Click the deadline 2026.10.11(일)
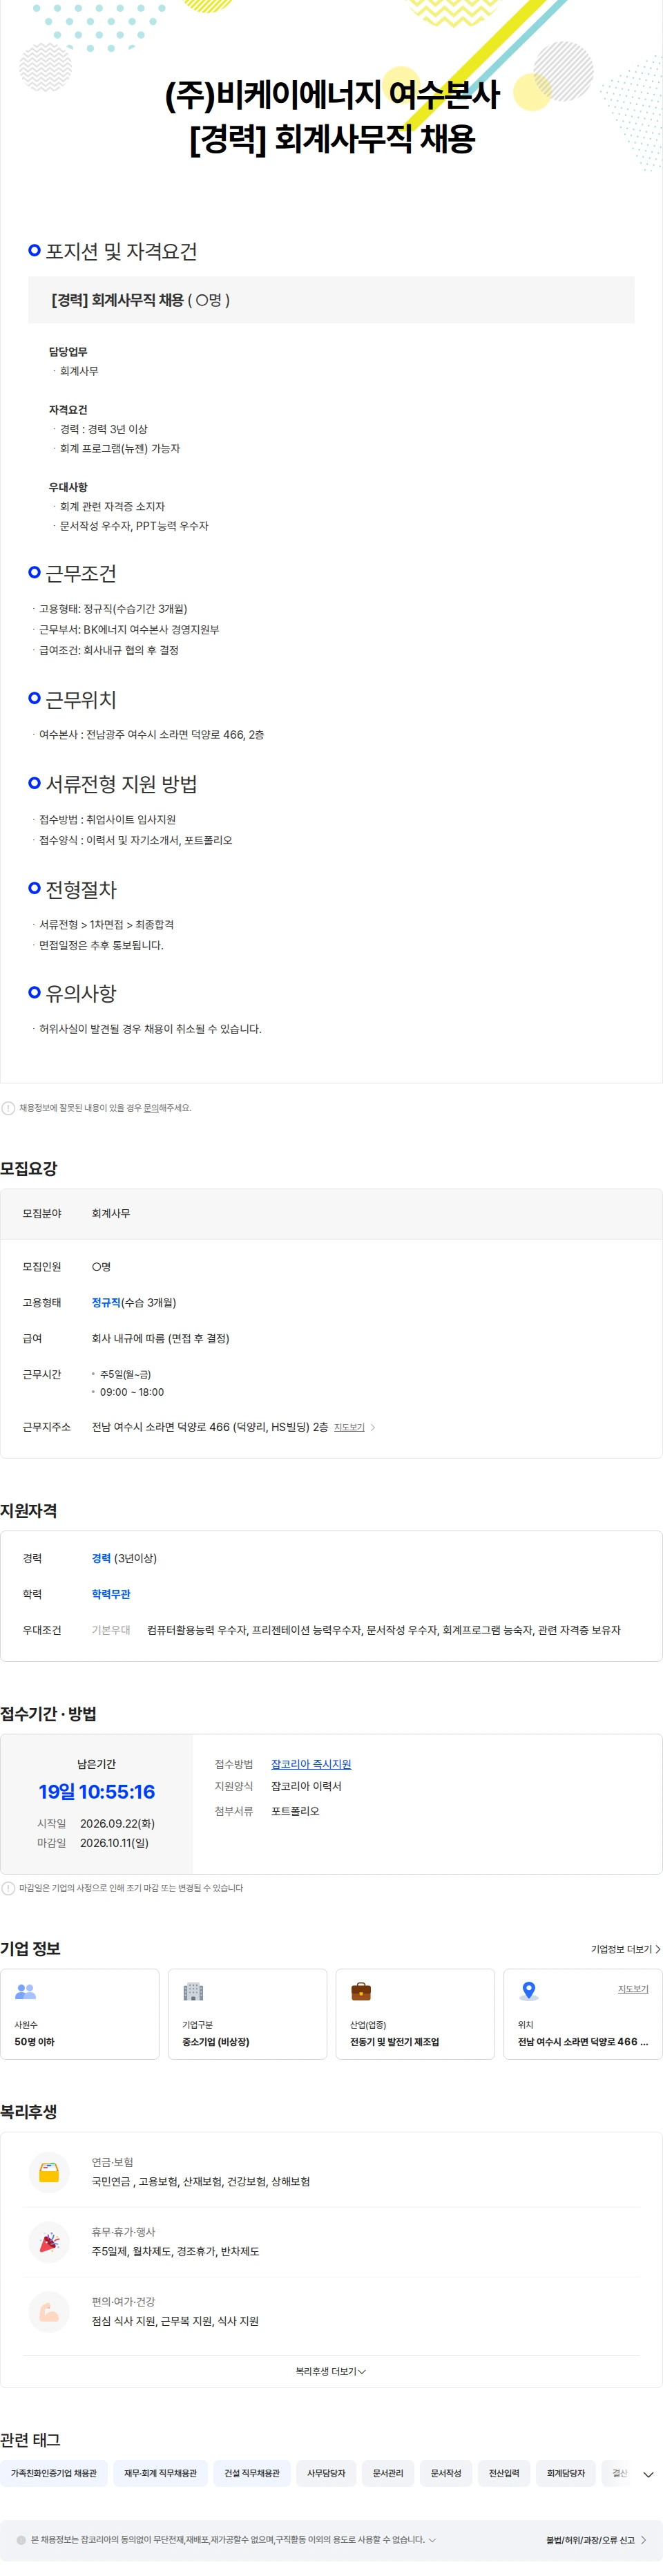The height and width of the screenshot is (2576, 663). click(114, 1843)
